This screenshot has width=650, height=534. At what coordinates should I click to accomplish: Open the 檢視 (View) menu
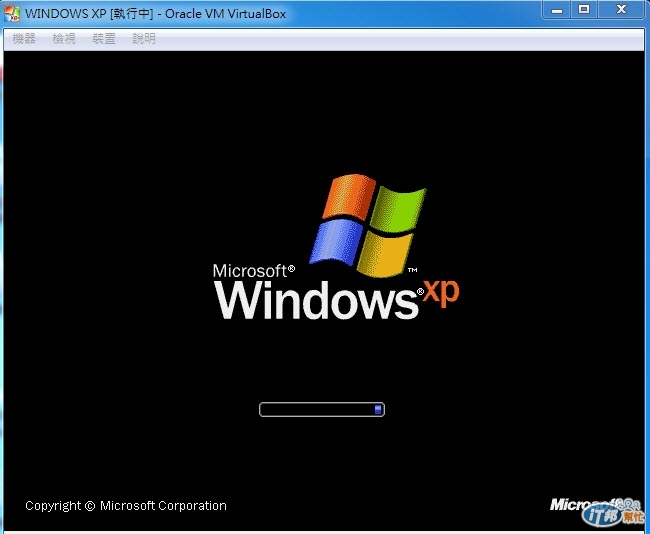[x=64, y=39]
